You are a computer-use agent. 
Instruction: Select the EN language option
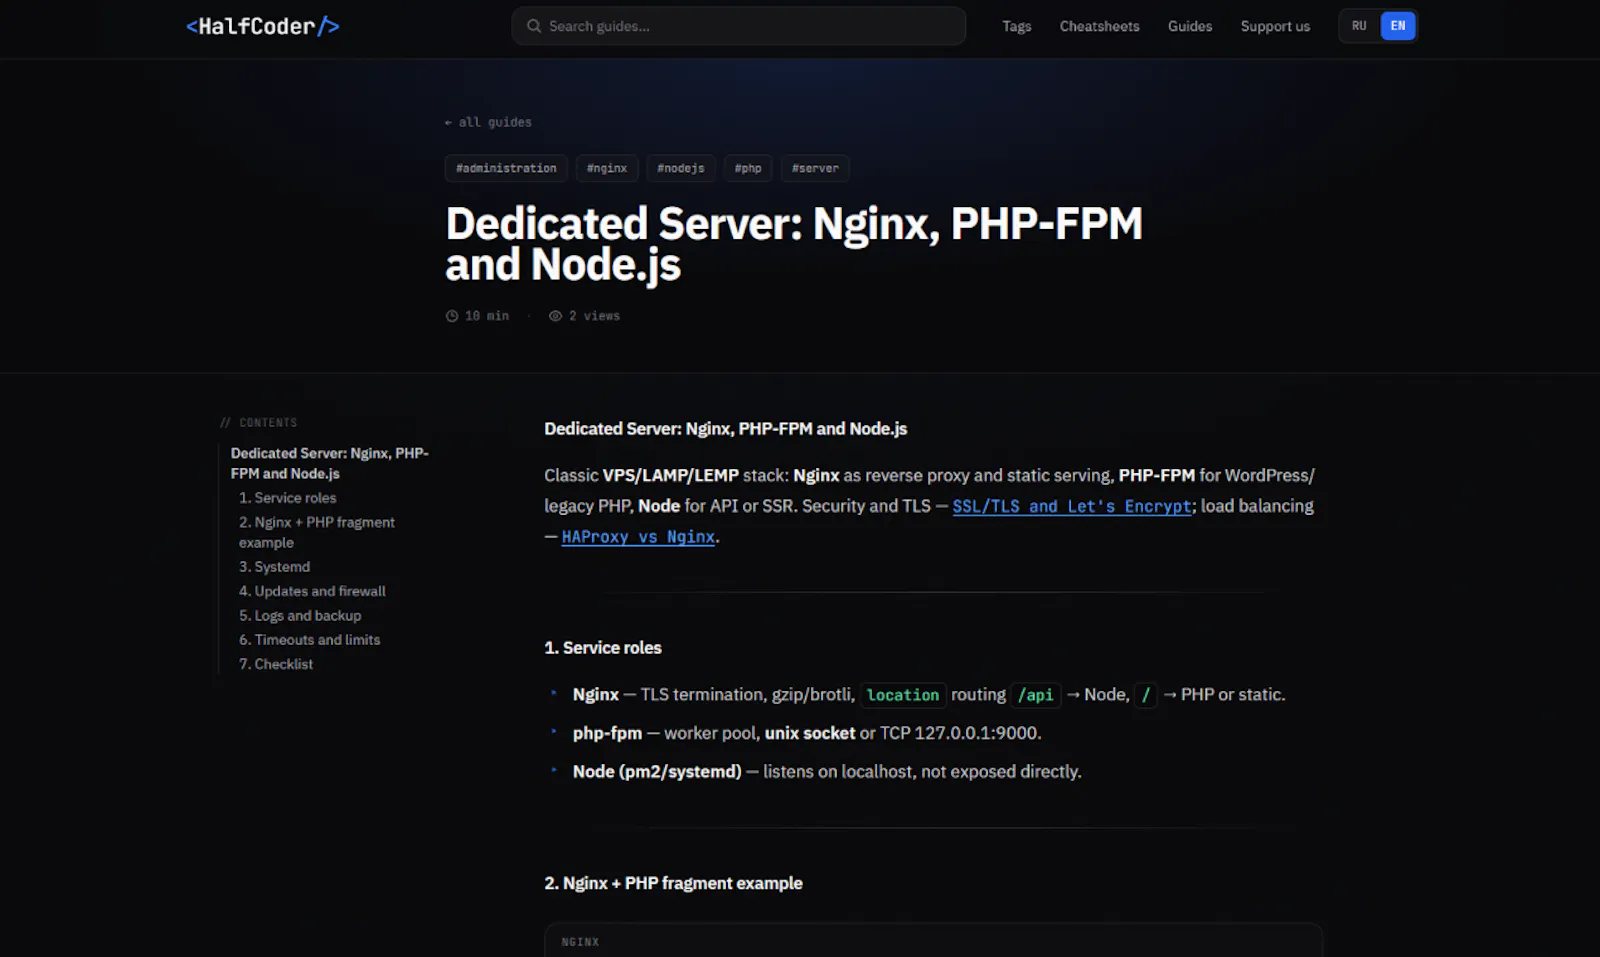click(1398, 26)
